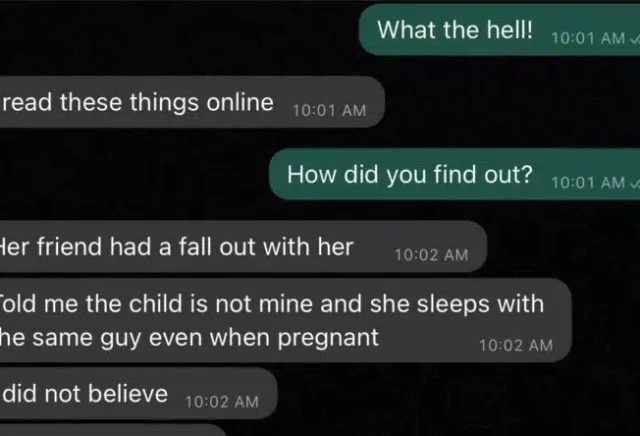Click the line "same guy even when pregnant"
This screenshot has width=640, height=436.
[189, 338]
